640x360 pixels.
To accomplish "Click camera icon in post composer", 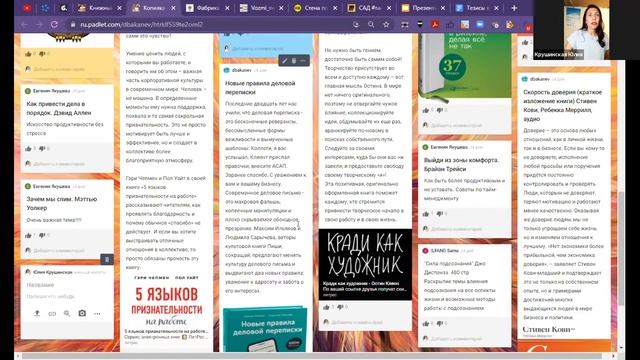I will coord(82,313).
